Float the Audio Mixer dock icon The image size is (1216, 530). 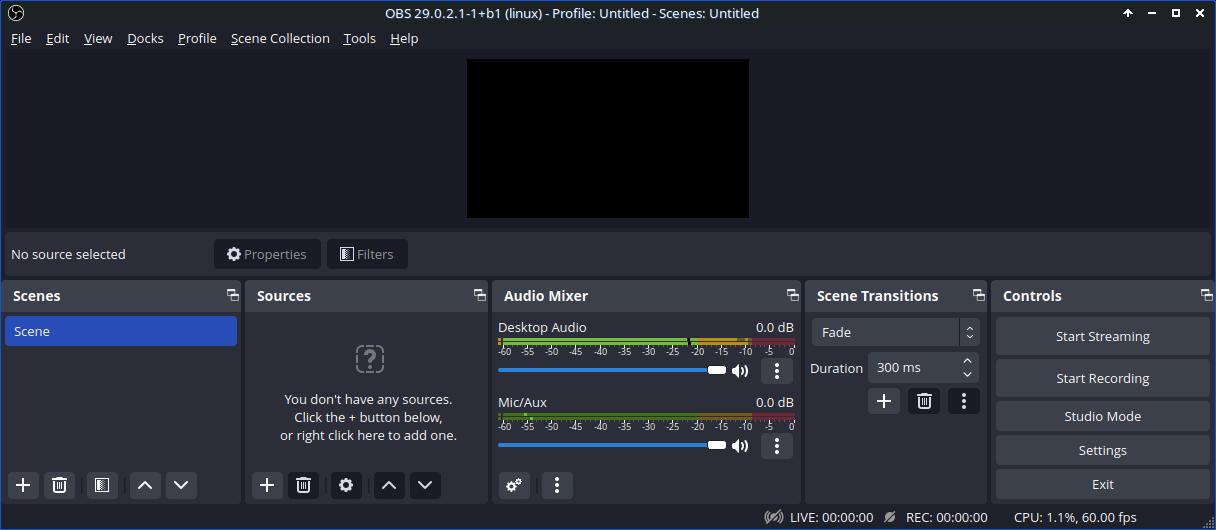point(792,295)
